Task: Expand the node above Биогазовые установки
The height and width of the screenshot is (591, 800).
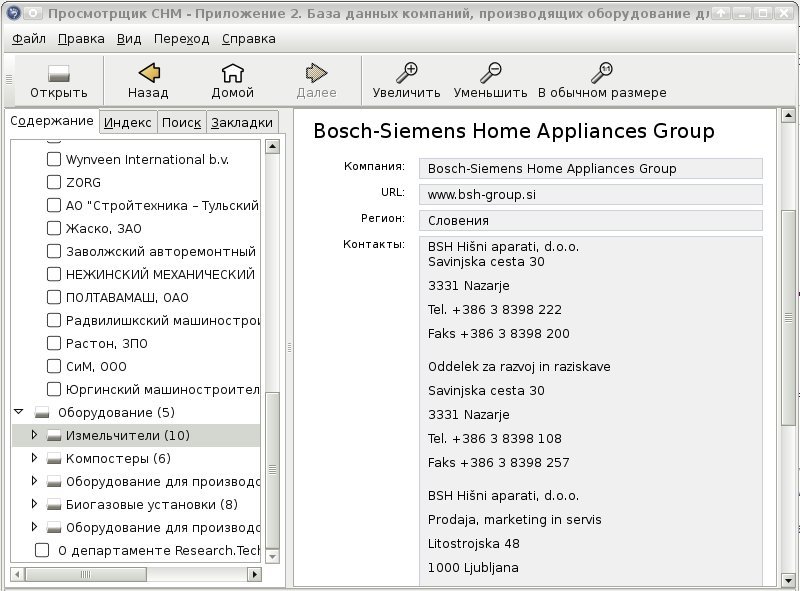Action: point(34,481)
